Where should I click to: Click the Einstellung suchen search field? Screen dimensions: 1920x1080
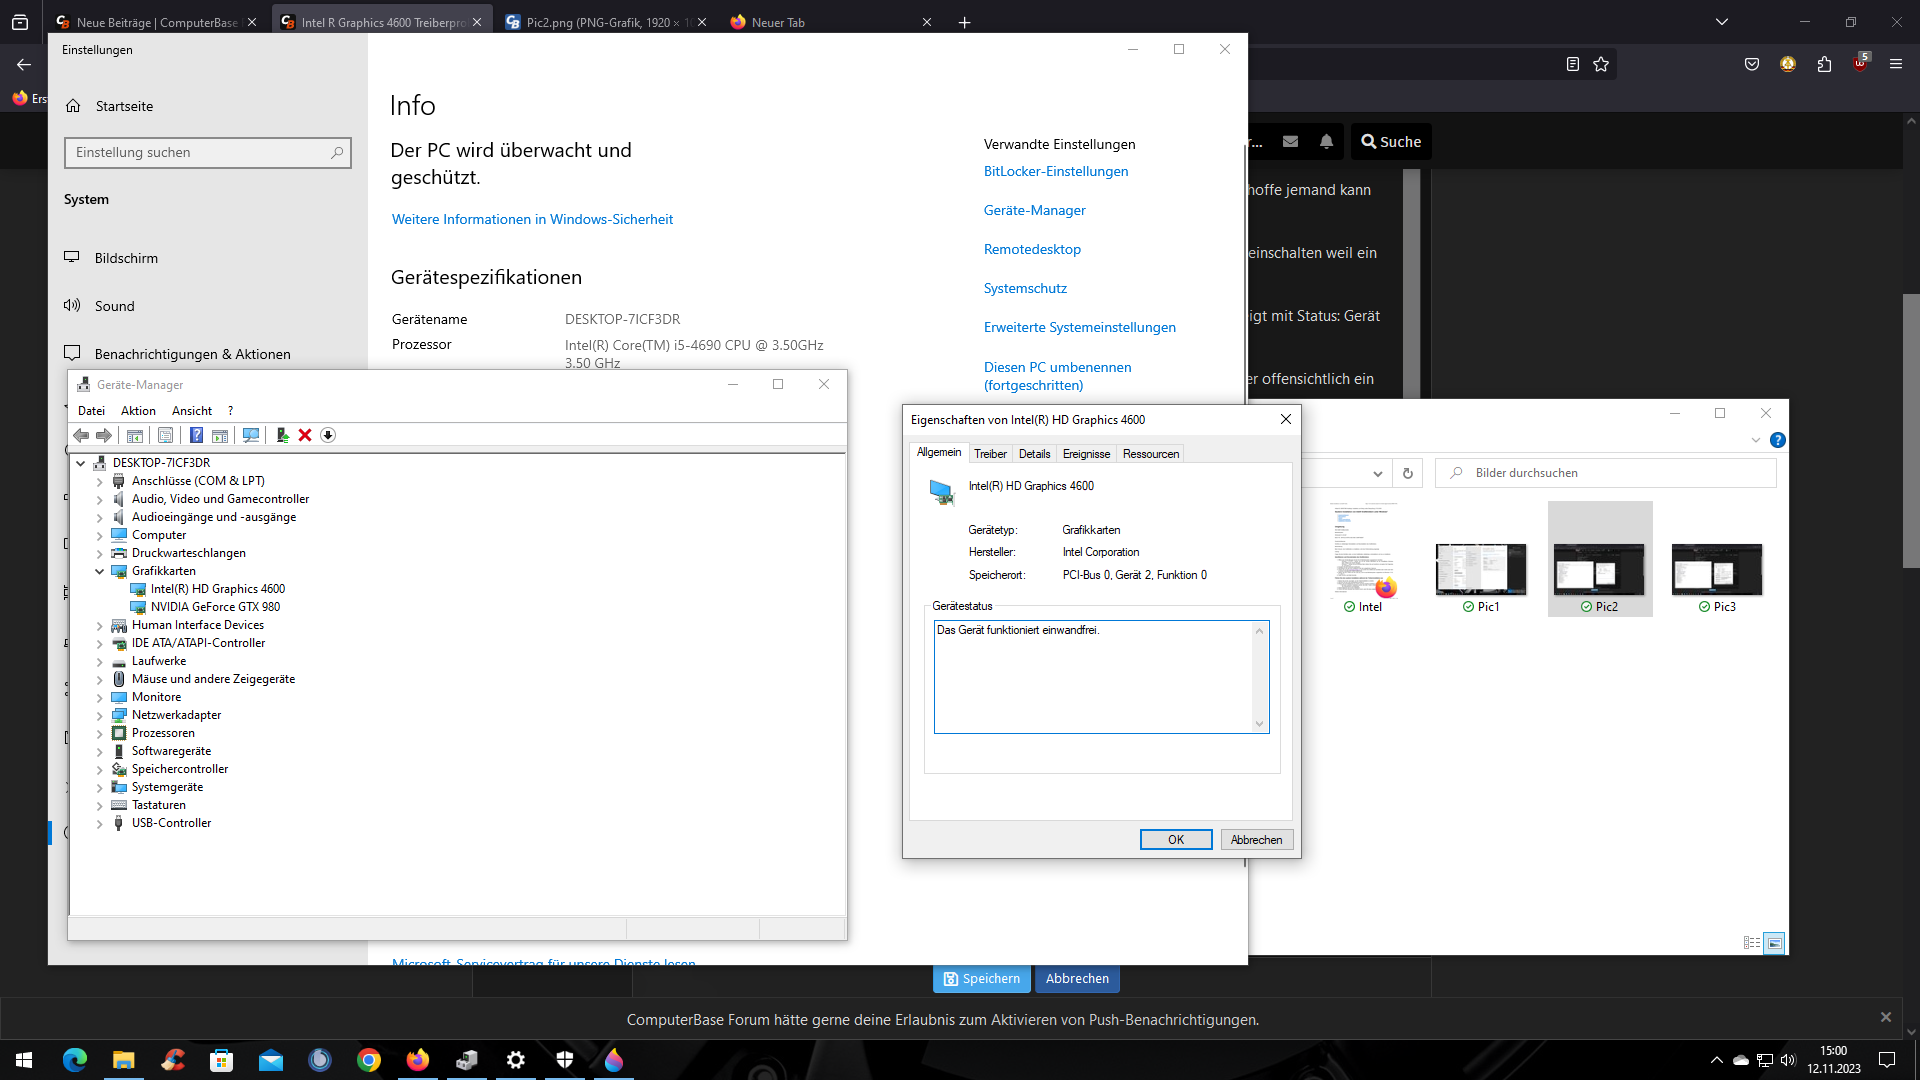(208, 153)
